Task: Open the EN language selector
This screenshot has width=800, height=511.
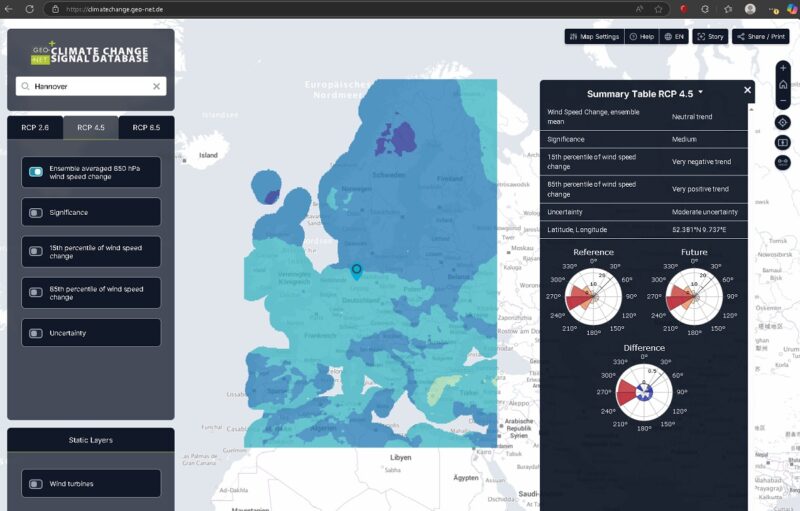Action: click(674, 36)
